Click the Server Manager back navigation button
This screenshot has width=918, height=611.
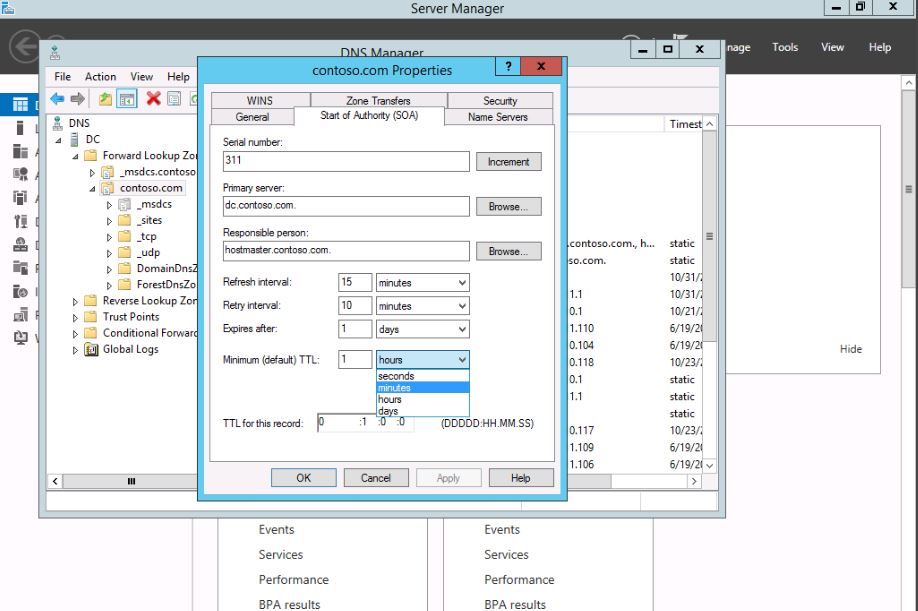24,47
